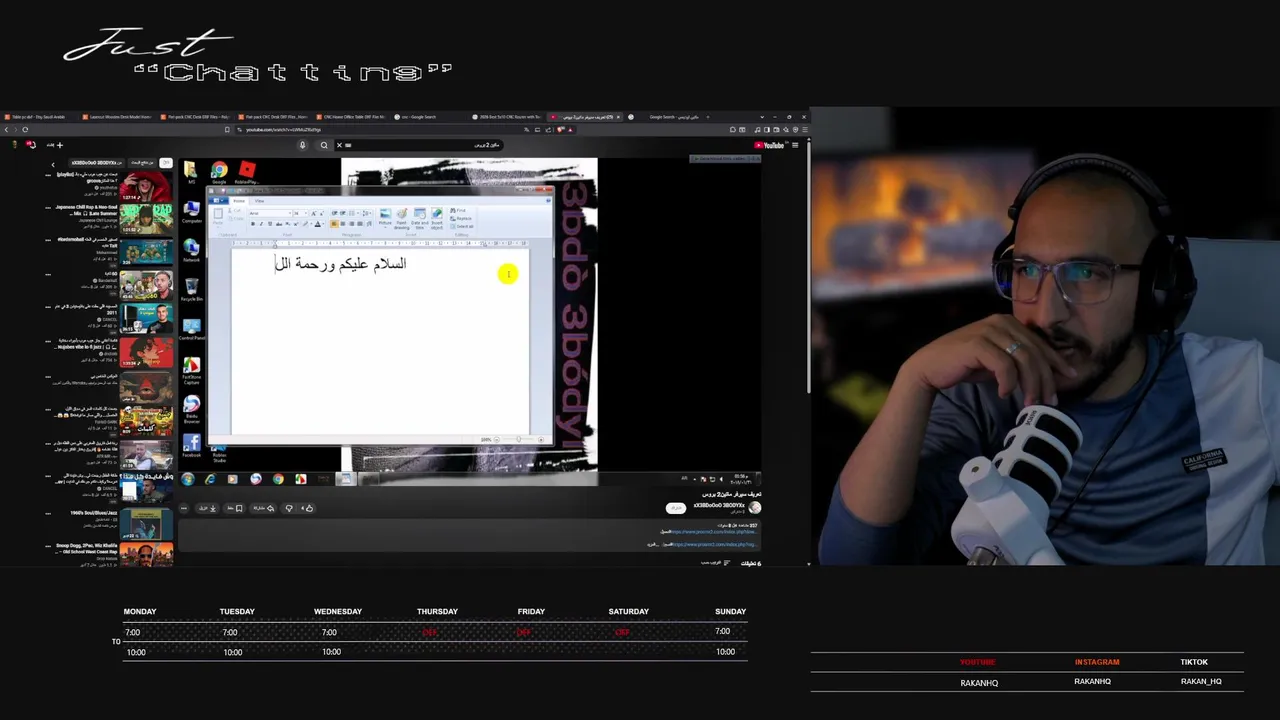Viewport: 1280px width, 720px height.
Task: Open the xX3BDo0o0 3BDDYXx channel avatar
Action: pyautogui.click(x=755, y=508)
